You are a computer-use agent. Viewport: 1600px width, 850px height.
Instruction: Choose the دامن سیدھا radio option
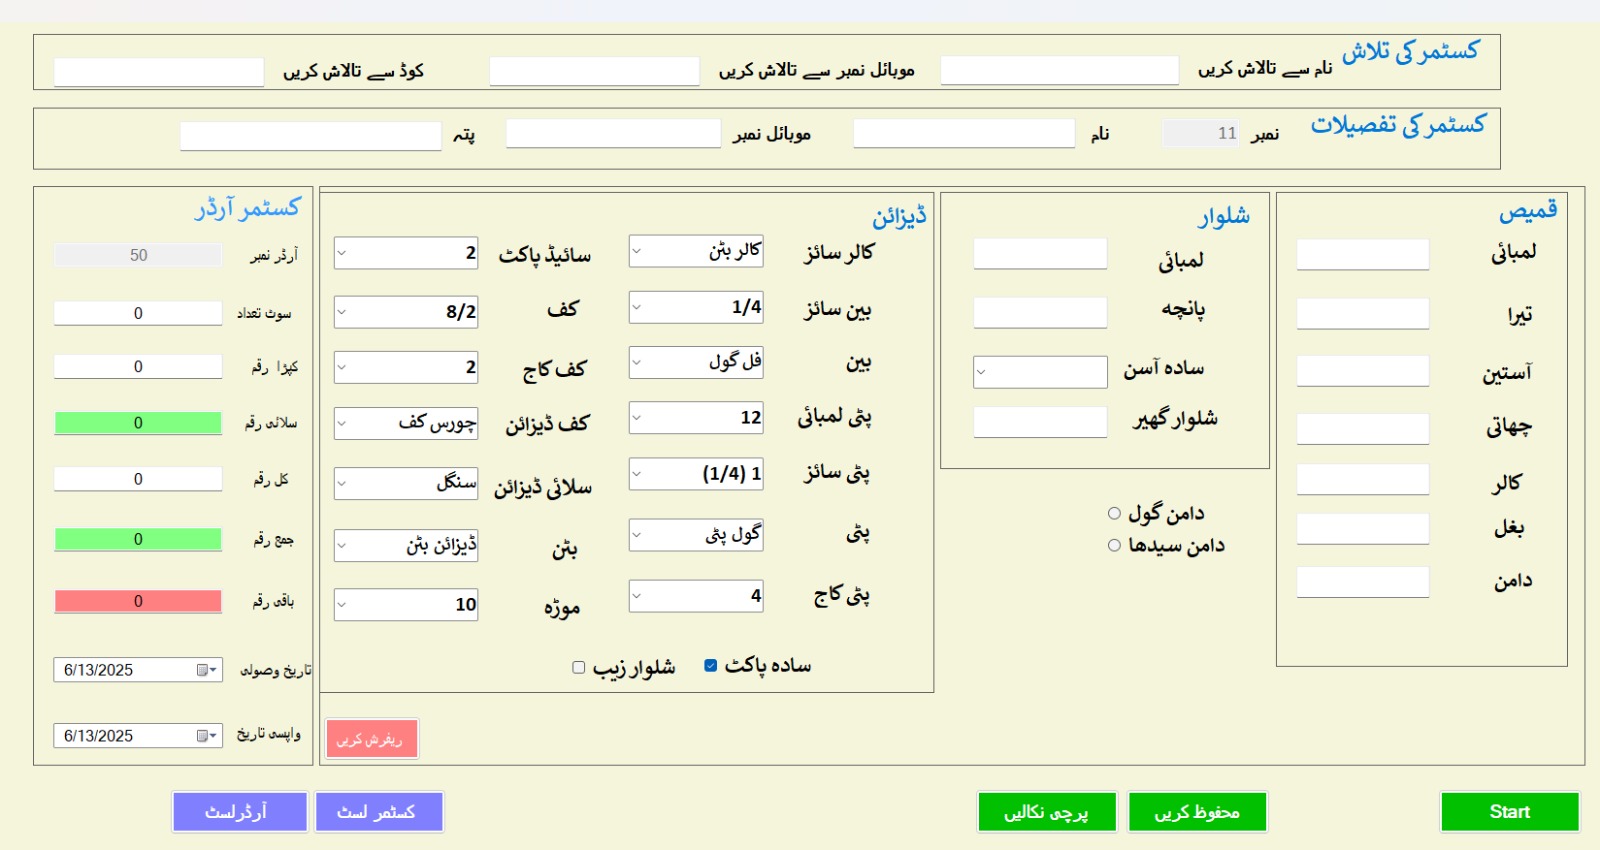1114,546
